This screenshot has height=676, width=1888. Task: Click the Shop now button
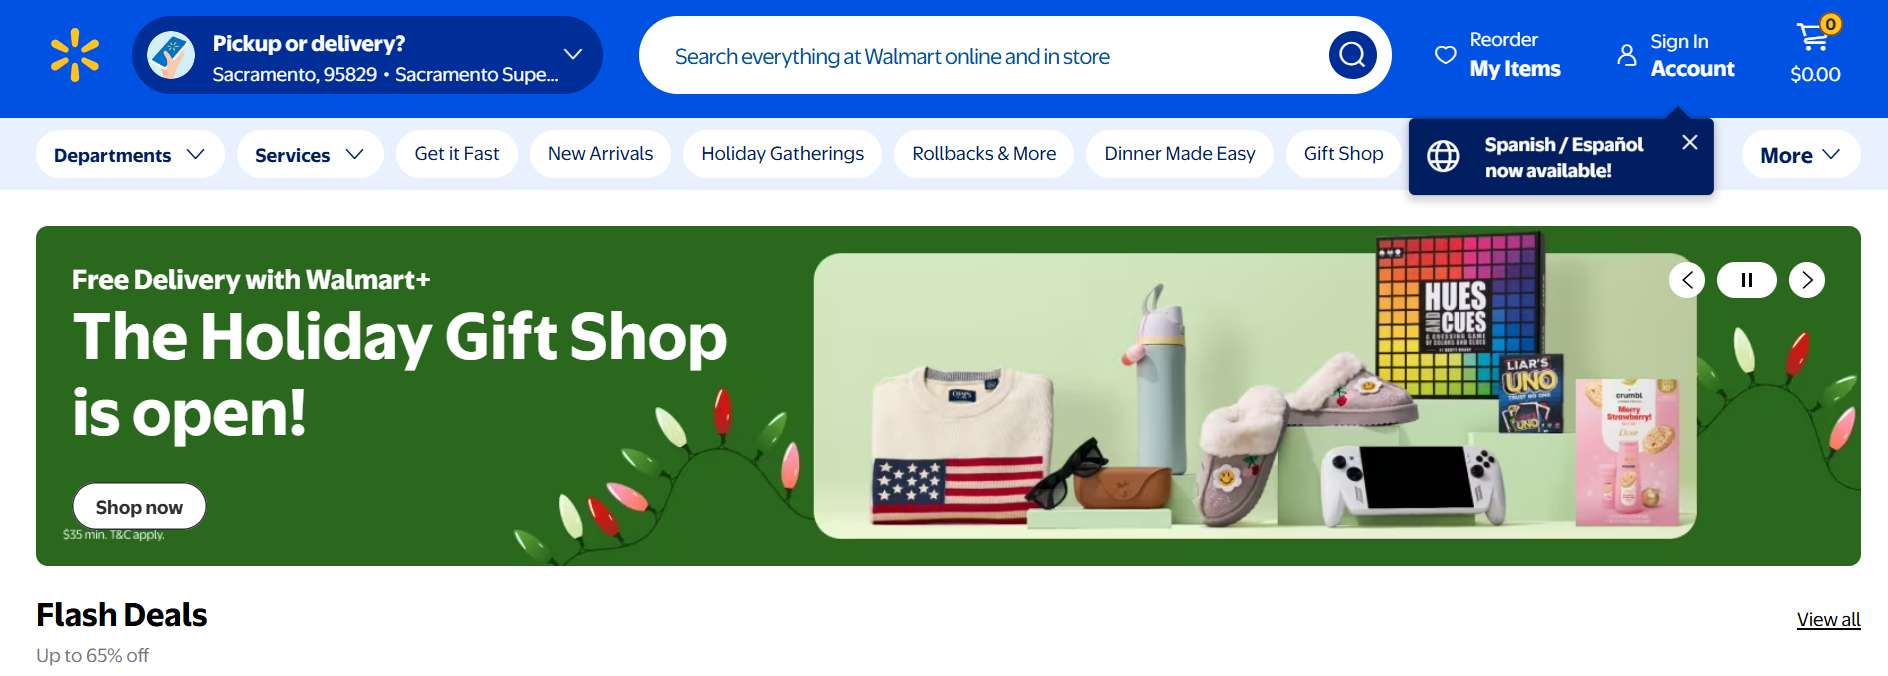(139, 507)
